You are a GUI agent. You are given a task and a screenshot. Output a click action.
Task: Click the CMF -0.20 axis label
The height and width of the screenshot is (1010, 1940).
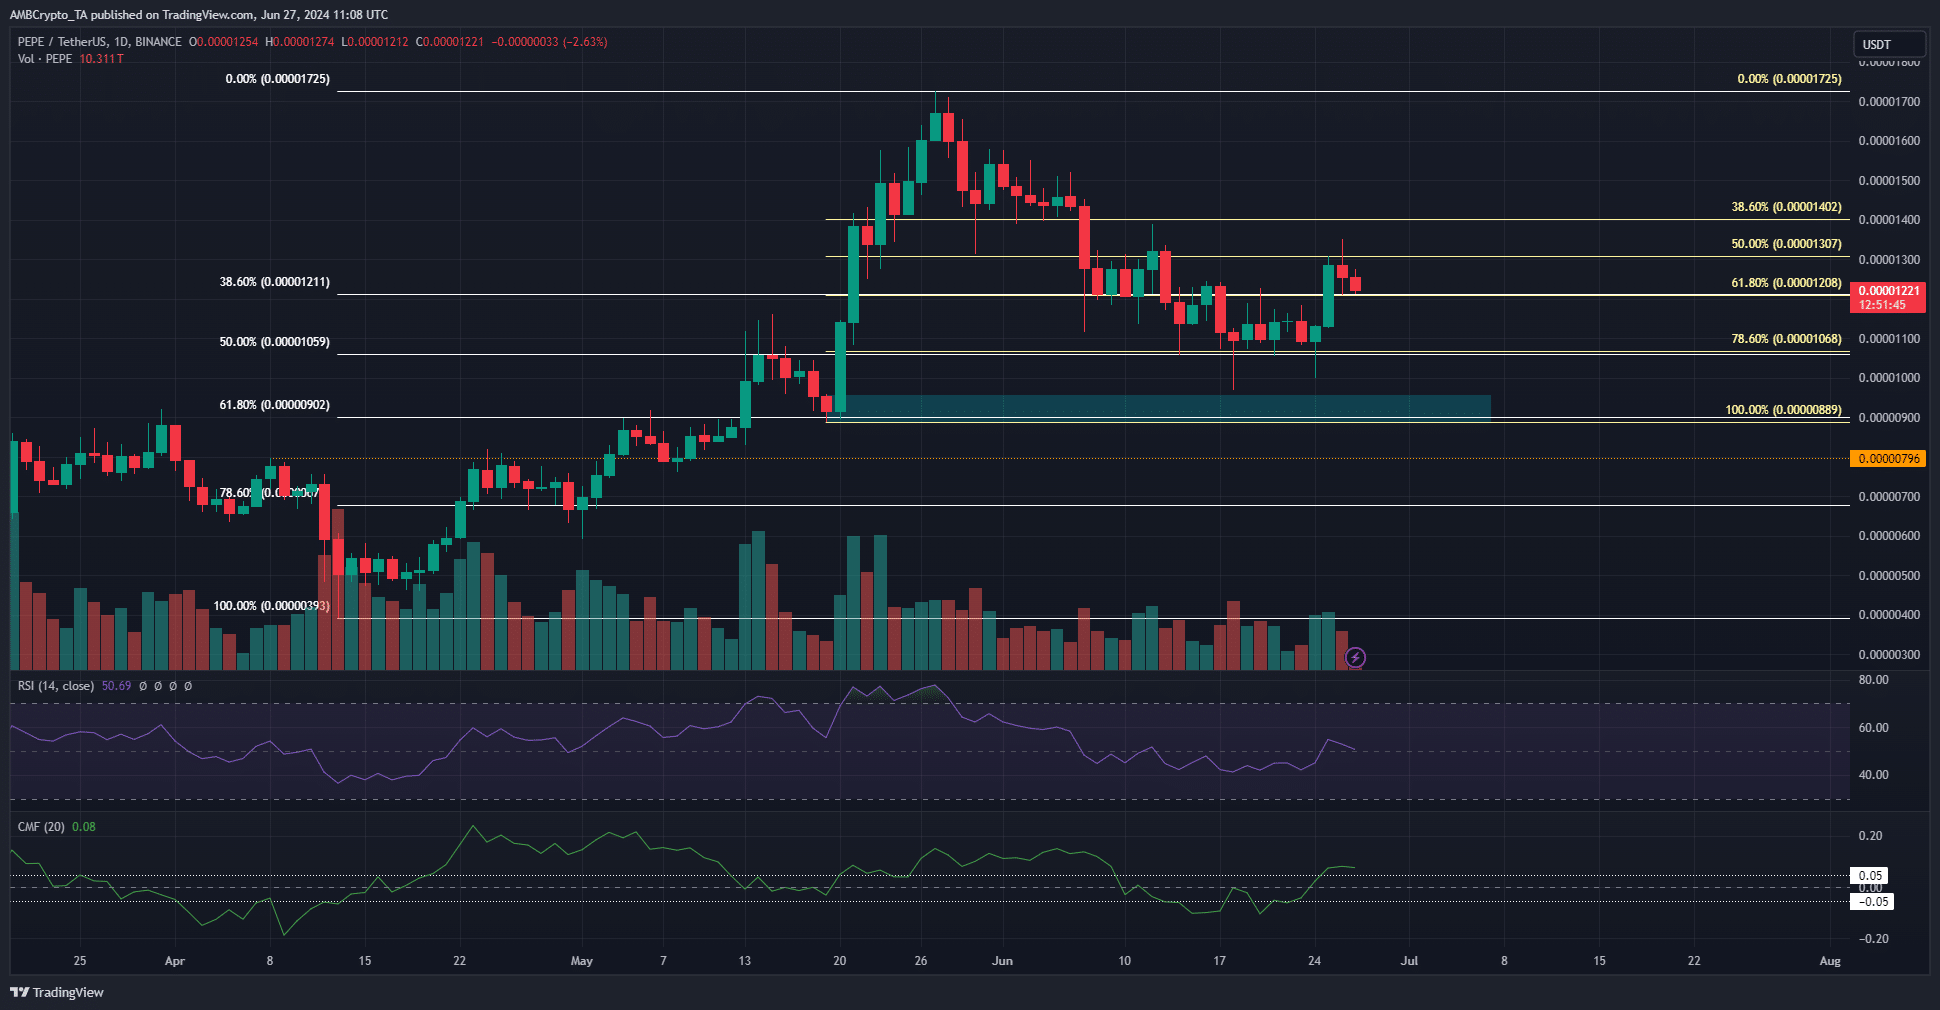click(1873, 939)
